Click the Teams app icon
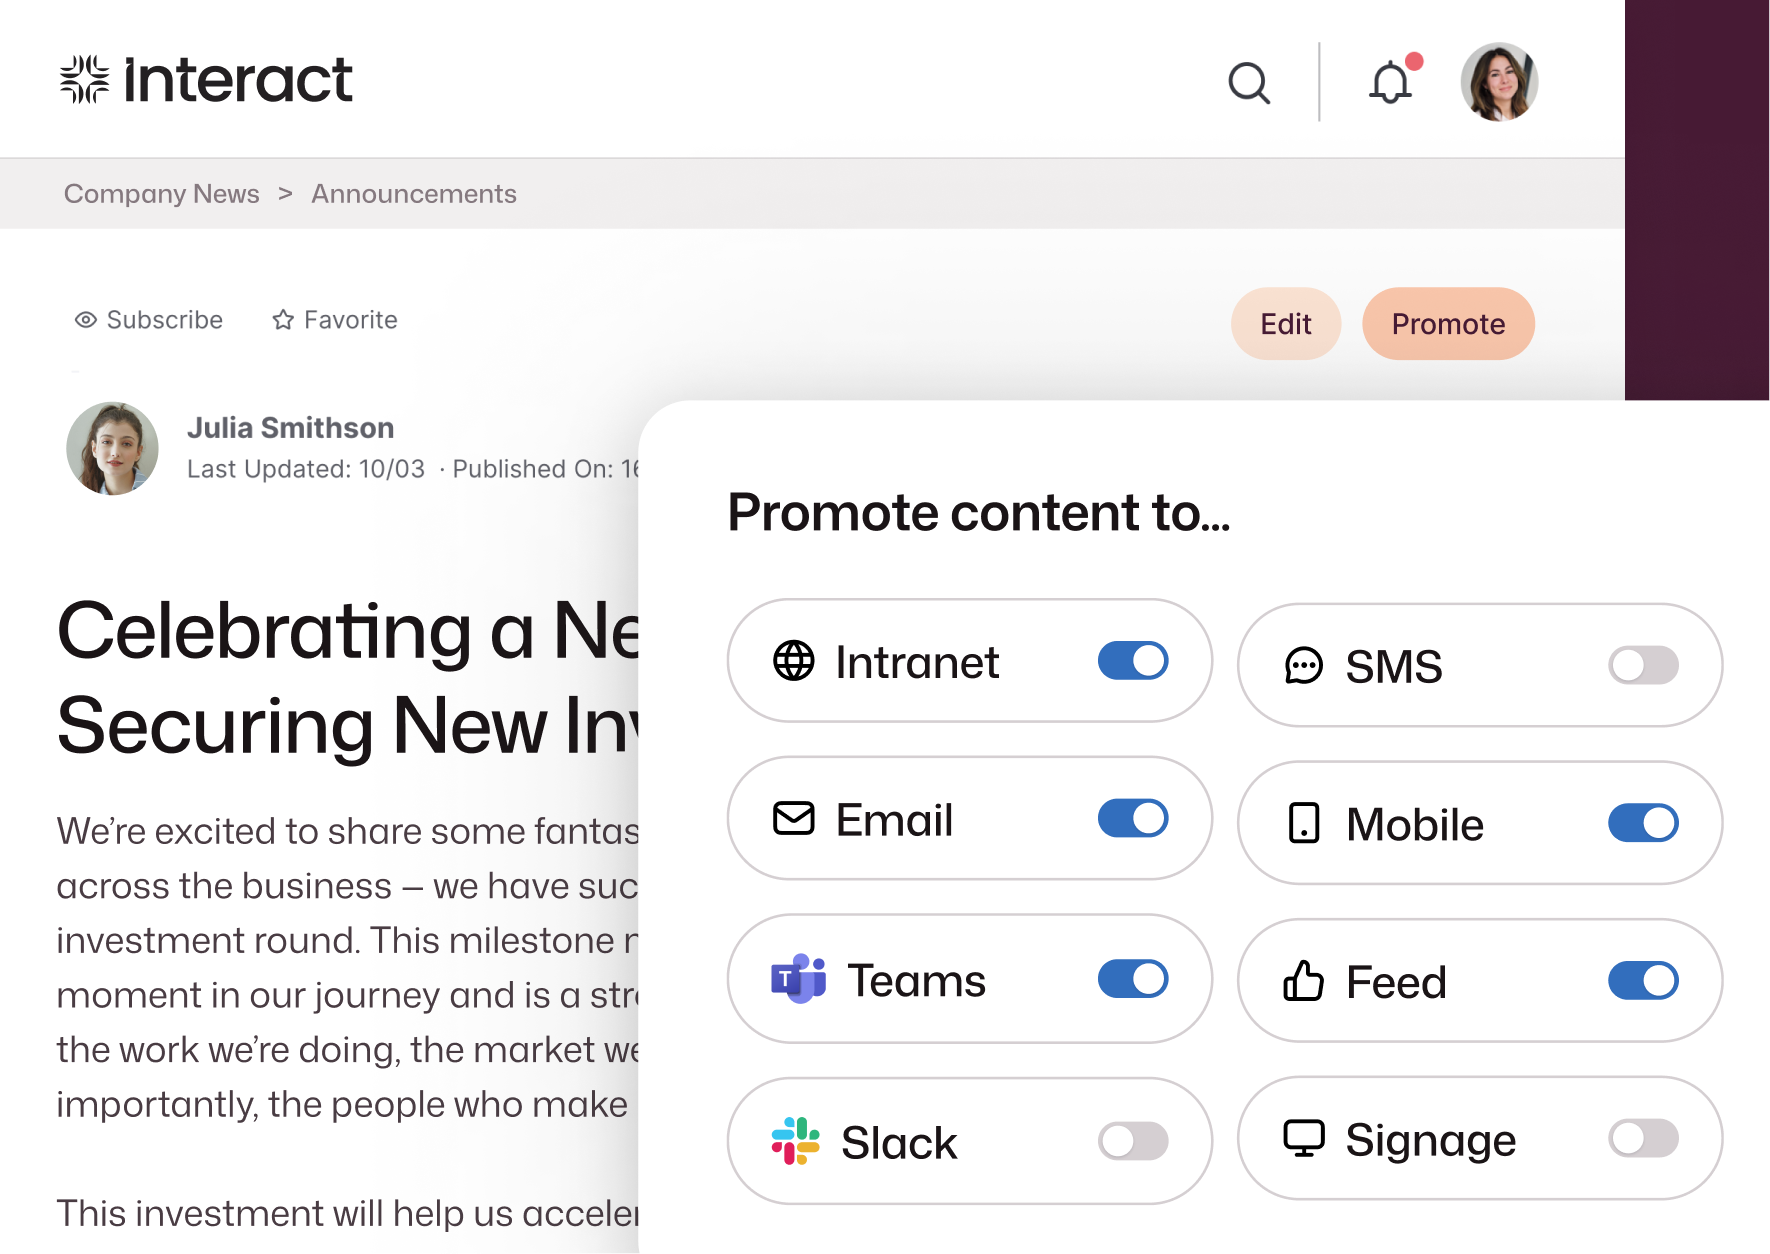The width and height of the screenshot is (1770, 1254). click(x=798, y=979)
